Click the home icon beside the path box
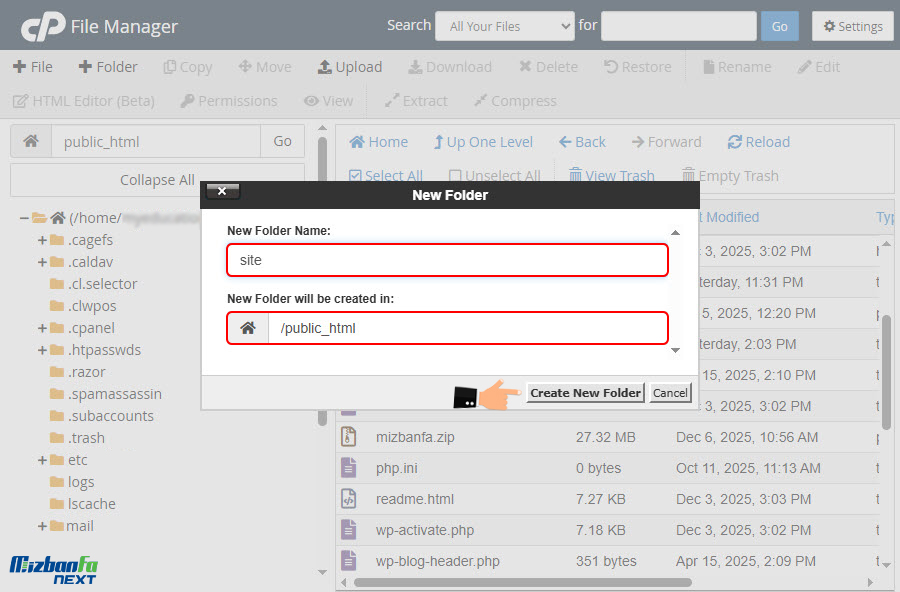 coord(31,141)
